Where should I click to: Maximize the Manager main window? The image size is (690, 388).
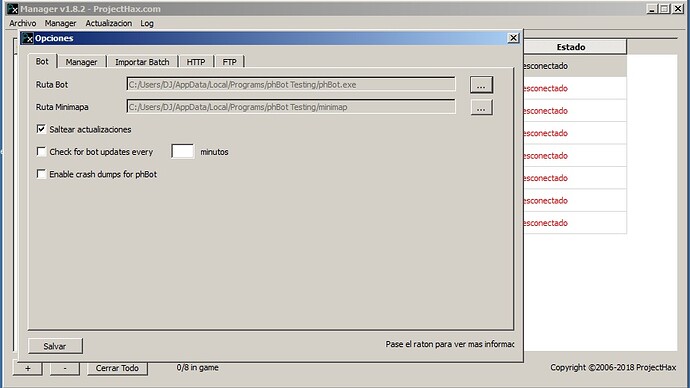[x=665, y=9]
